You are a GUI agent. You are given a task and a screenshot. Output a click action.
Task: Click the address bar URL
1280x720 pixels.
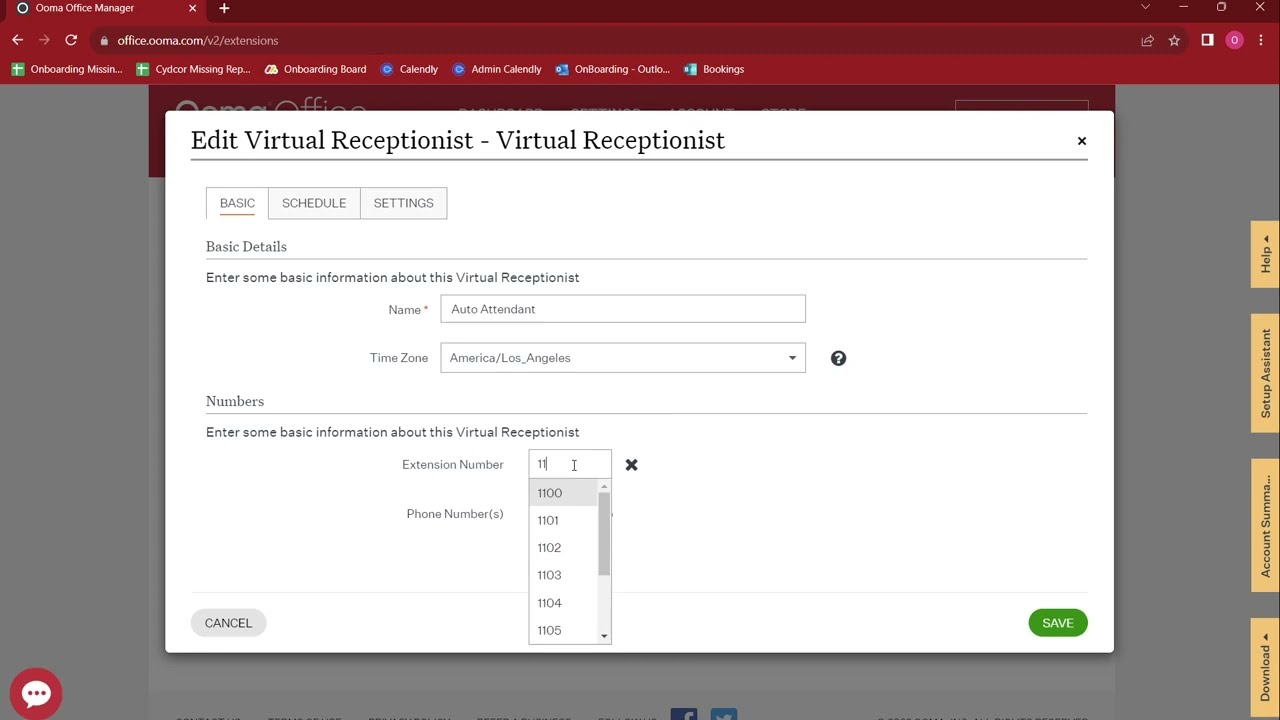198,40
